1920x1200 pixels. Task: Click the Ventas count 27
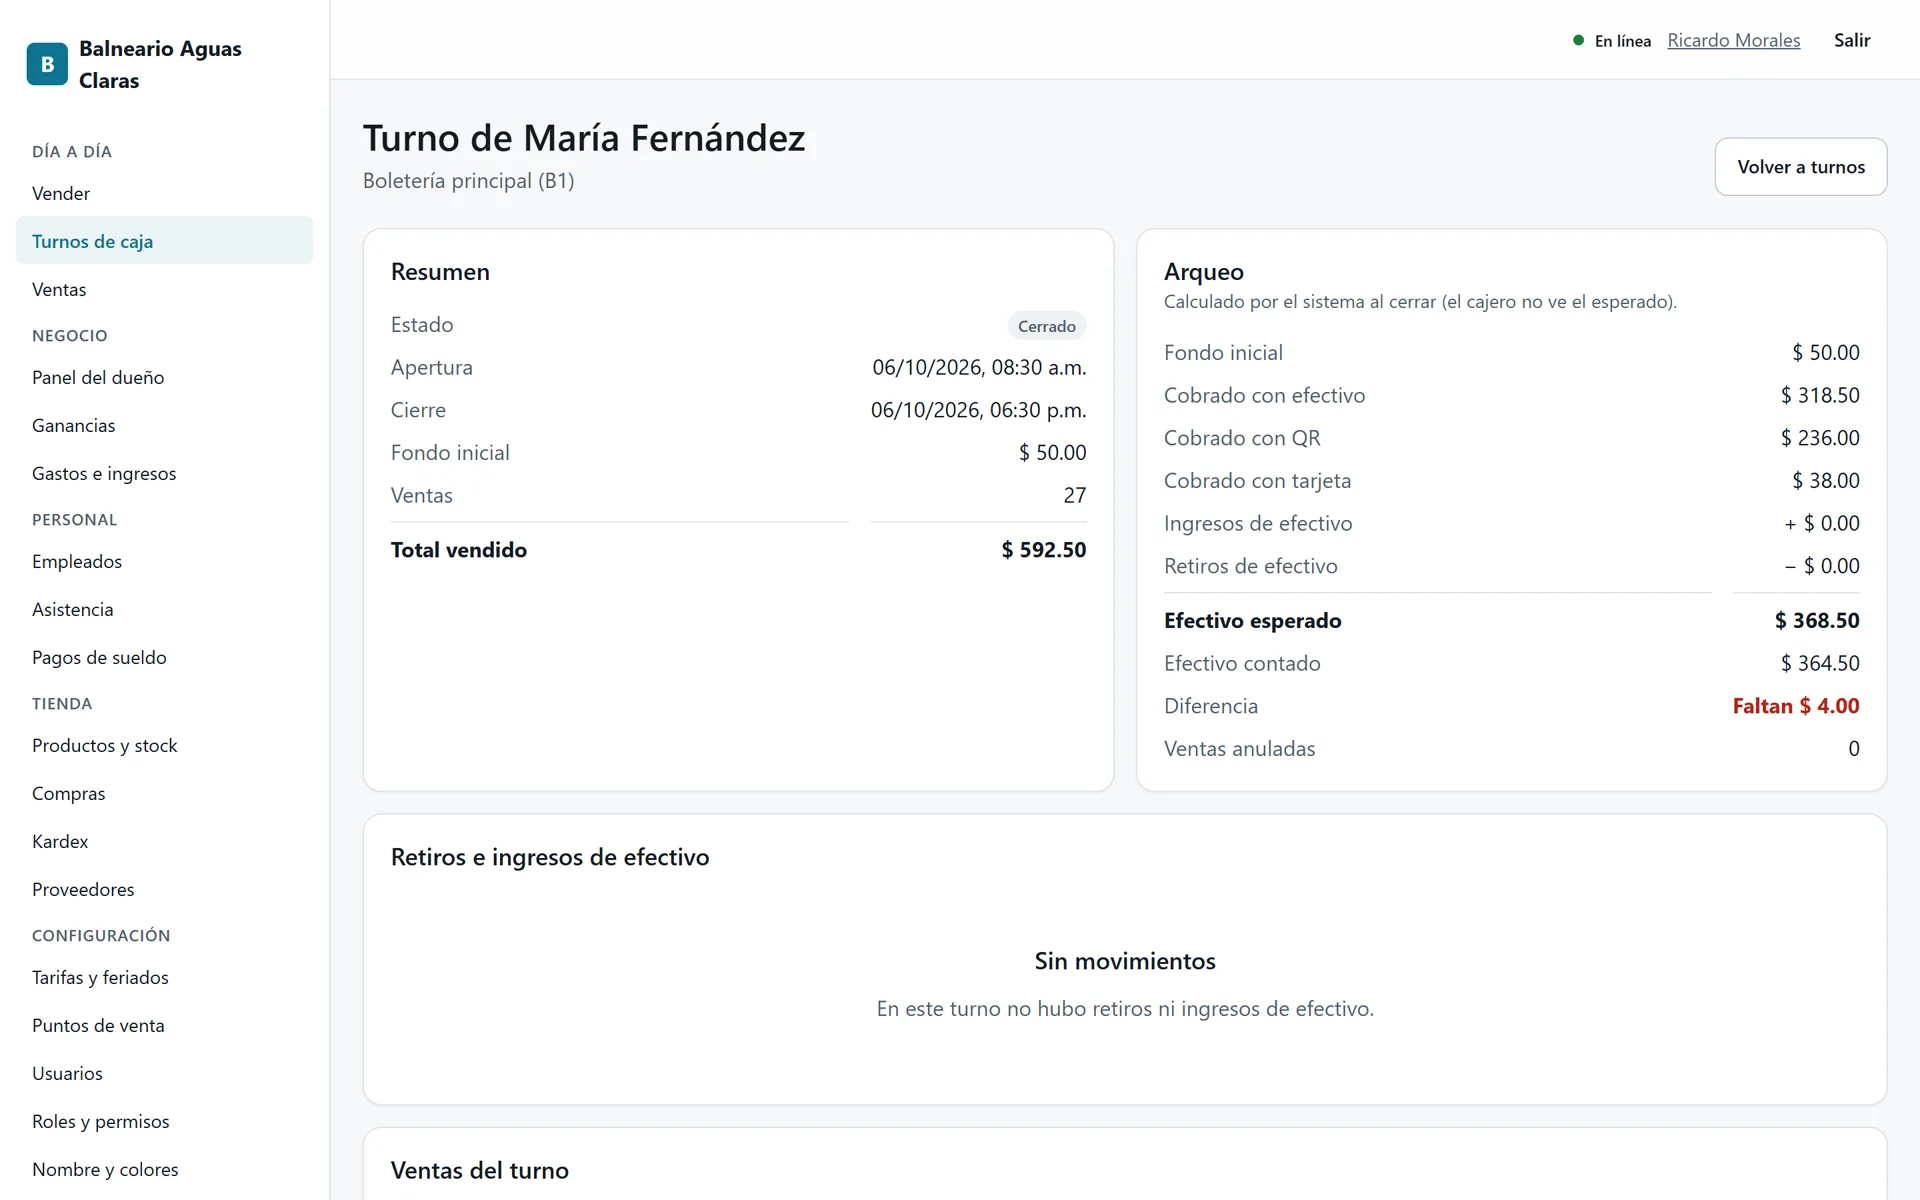(x=1074, y=495)
